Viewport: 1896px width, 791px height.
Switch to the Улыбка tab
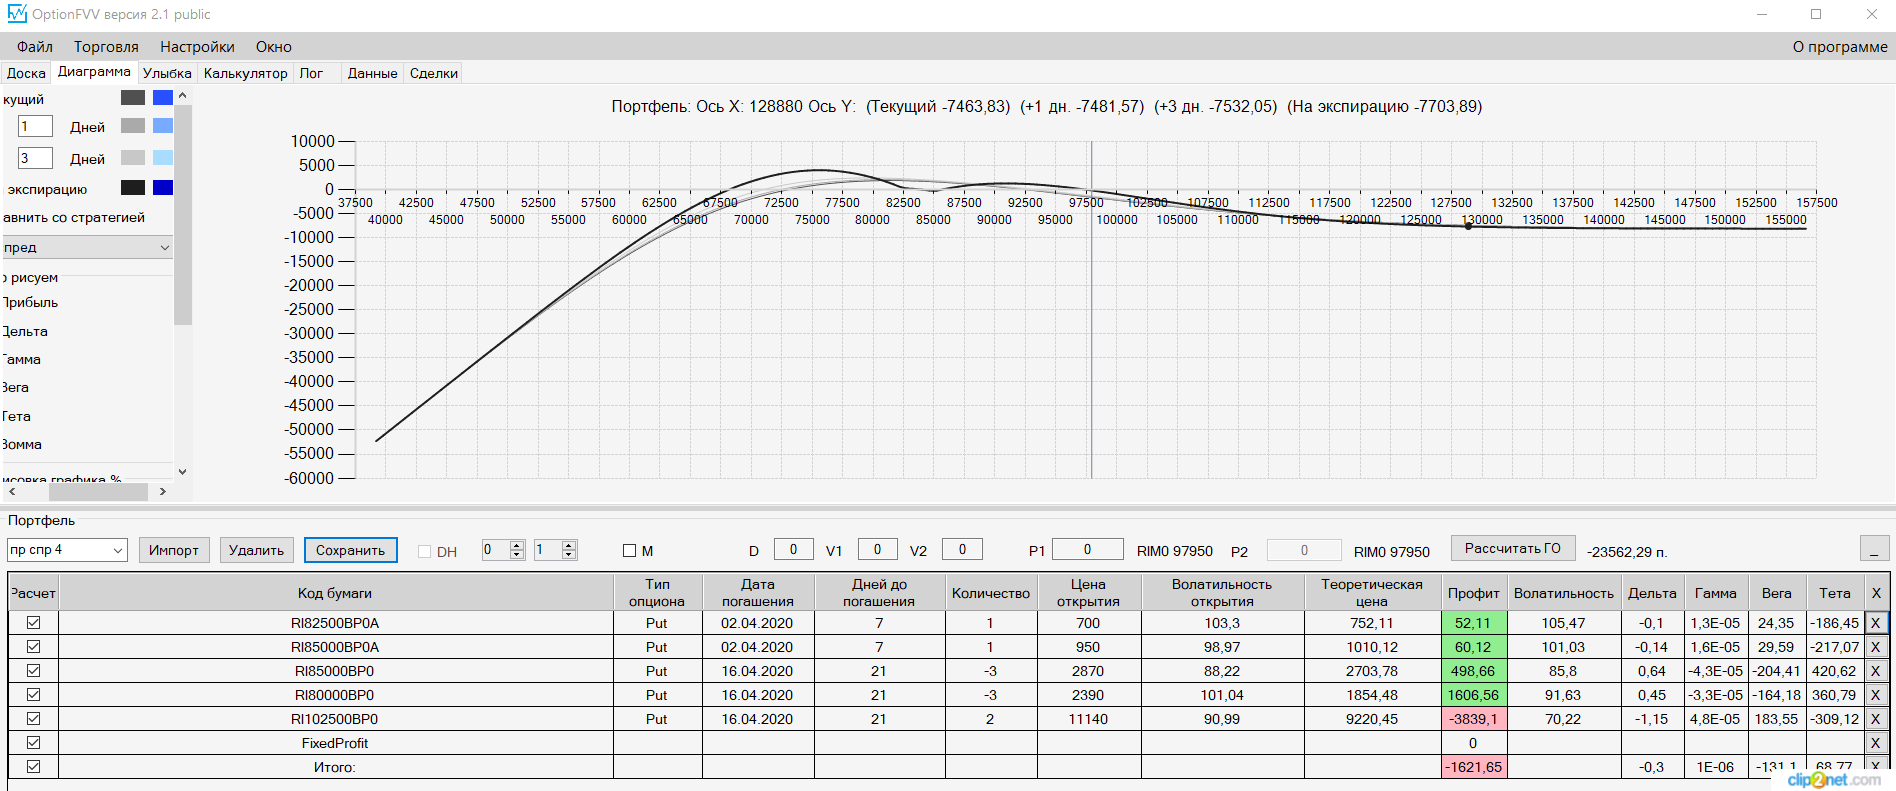pyautogui.click(x=167, y=73)
